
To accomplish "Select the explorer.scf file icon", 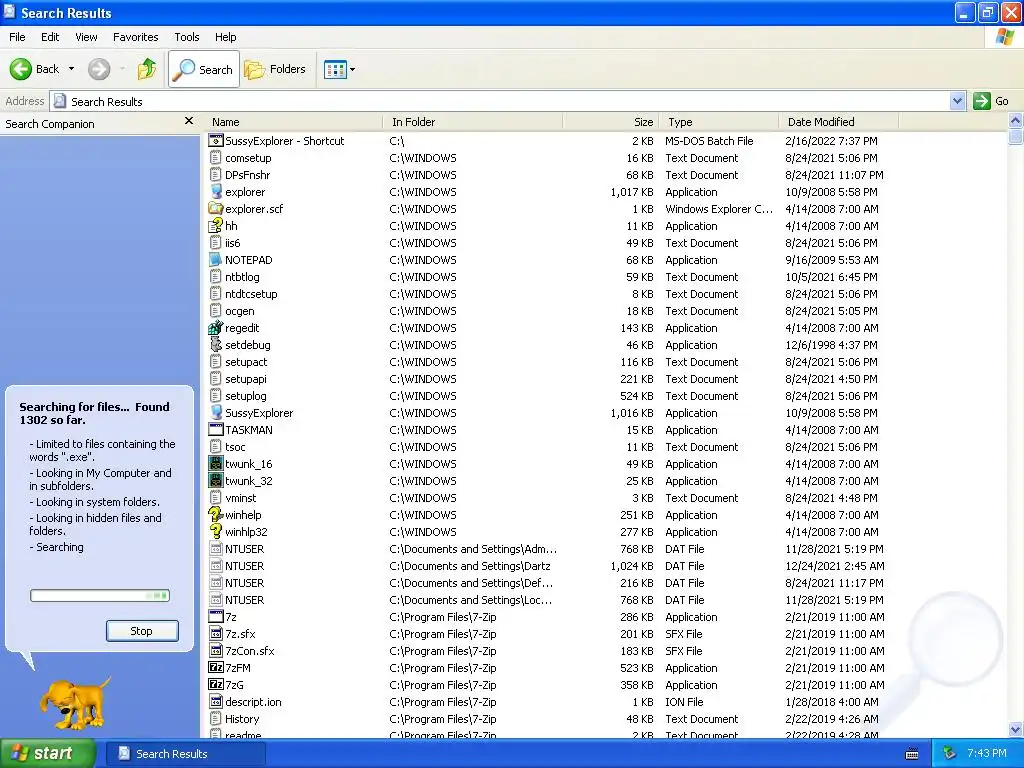I will coord(216,208).
